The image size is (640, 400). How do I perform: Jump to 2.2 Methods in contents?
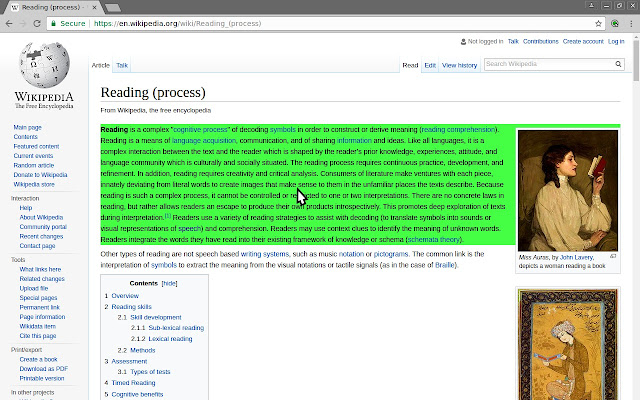tap(136, 350)
